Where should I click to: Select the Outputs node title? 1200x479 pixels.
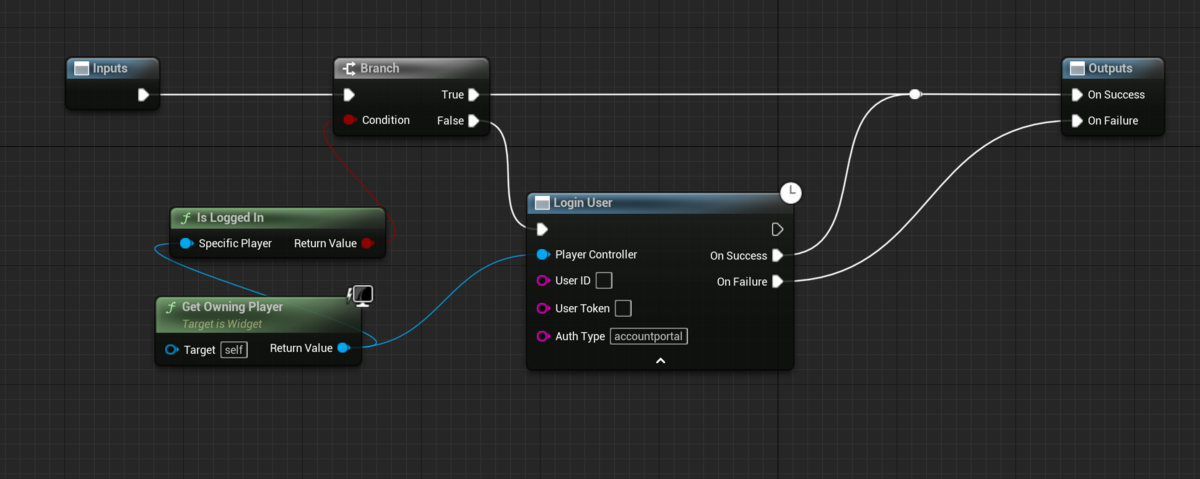point(1110,68)
